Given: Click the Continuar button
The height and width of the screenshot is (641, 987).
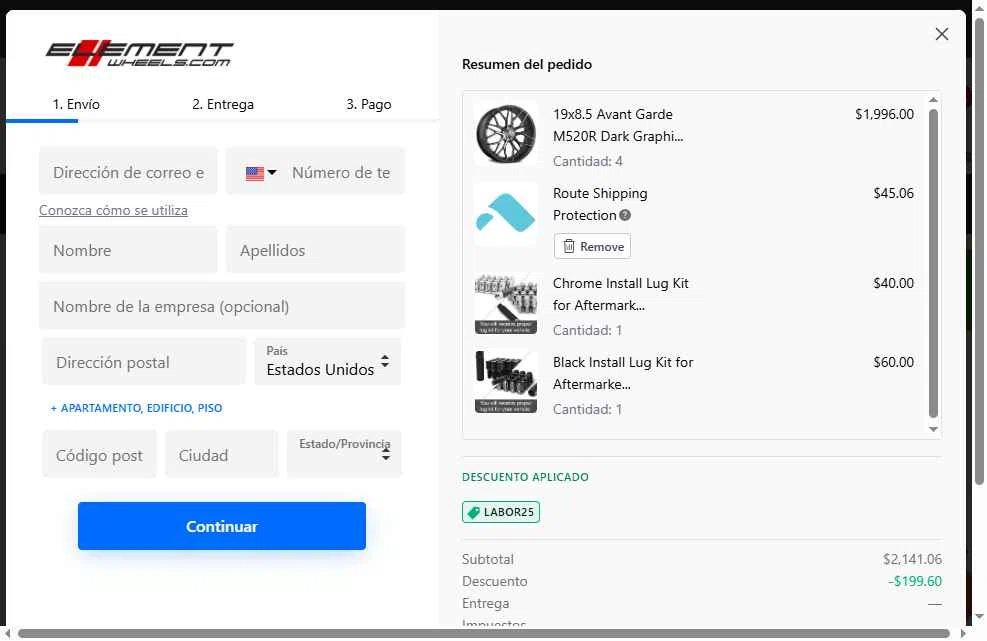Looking at the screenshot, I should [x=222, y=526].
